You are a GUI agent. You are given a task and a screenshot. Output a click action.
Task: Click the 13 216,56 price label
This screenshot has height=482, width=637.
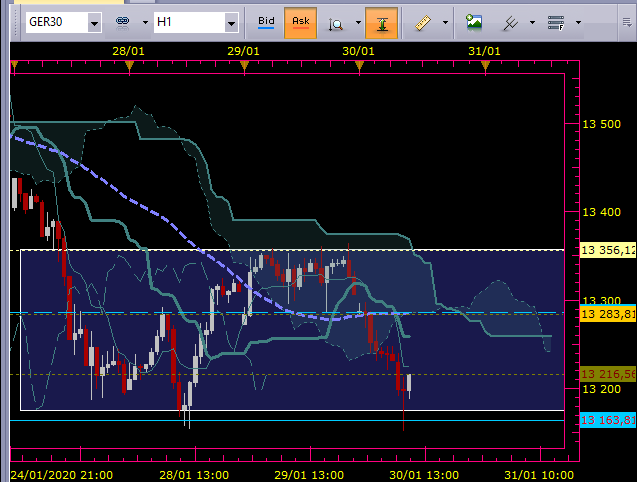tap(608, 374)
